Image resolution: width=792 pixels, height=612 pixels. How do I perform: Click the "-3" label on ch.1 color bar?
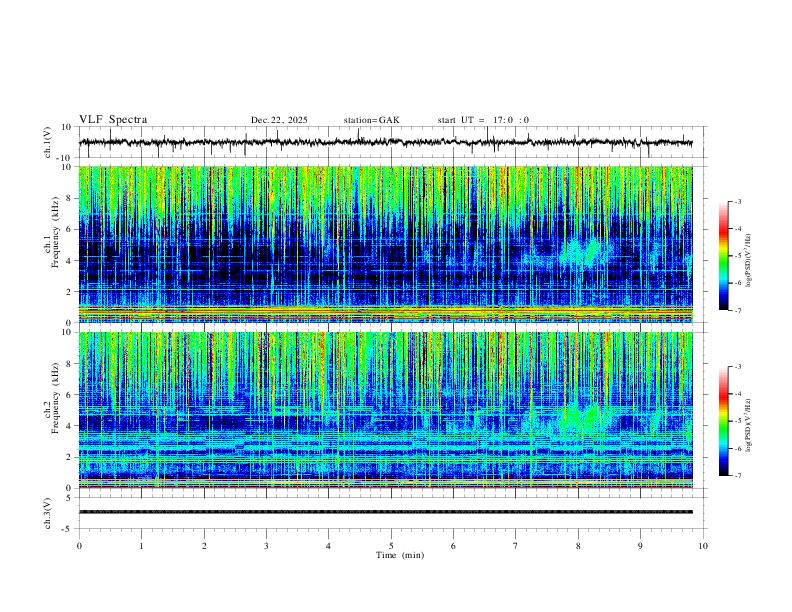(x=737, y=201)
